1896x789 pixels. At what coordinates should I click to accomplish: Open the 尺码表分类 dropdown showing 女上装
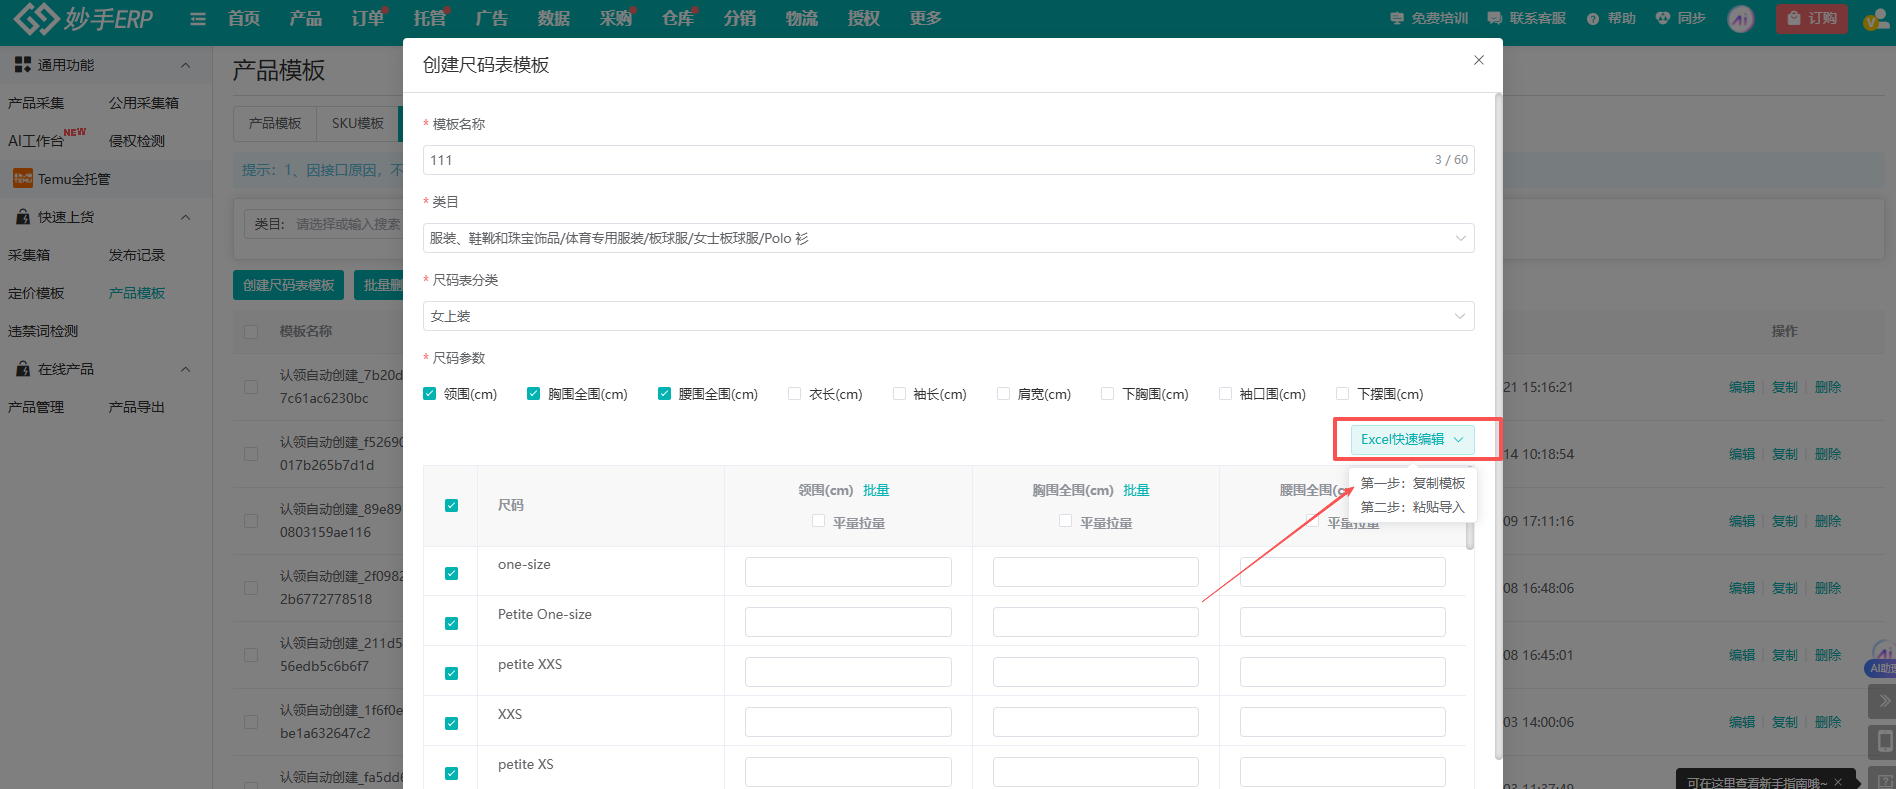(x=948, y=316)
